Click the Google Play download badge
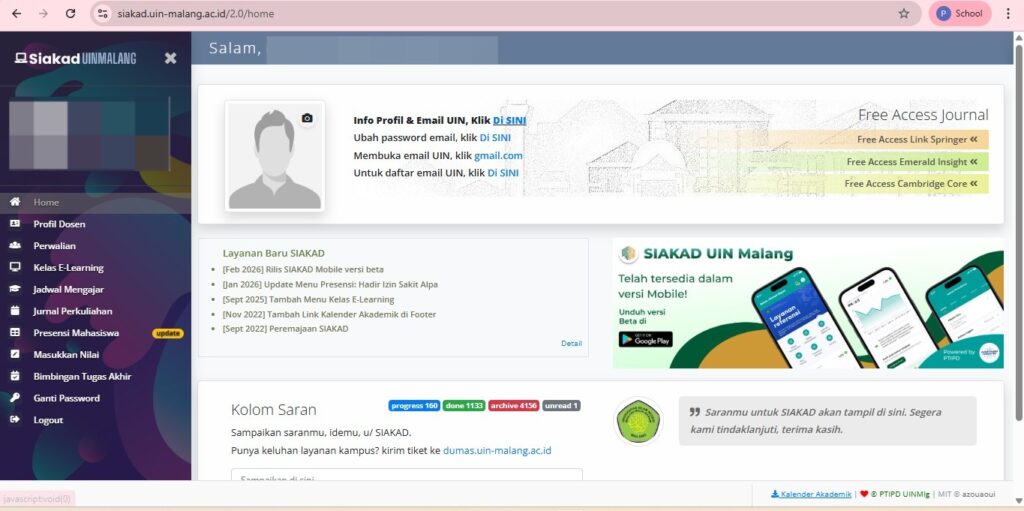This screenshot has width=1024, height=511. pos(645,339)
